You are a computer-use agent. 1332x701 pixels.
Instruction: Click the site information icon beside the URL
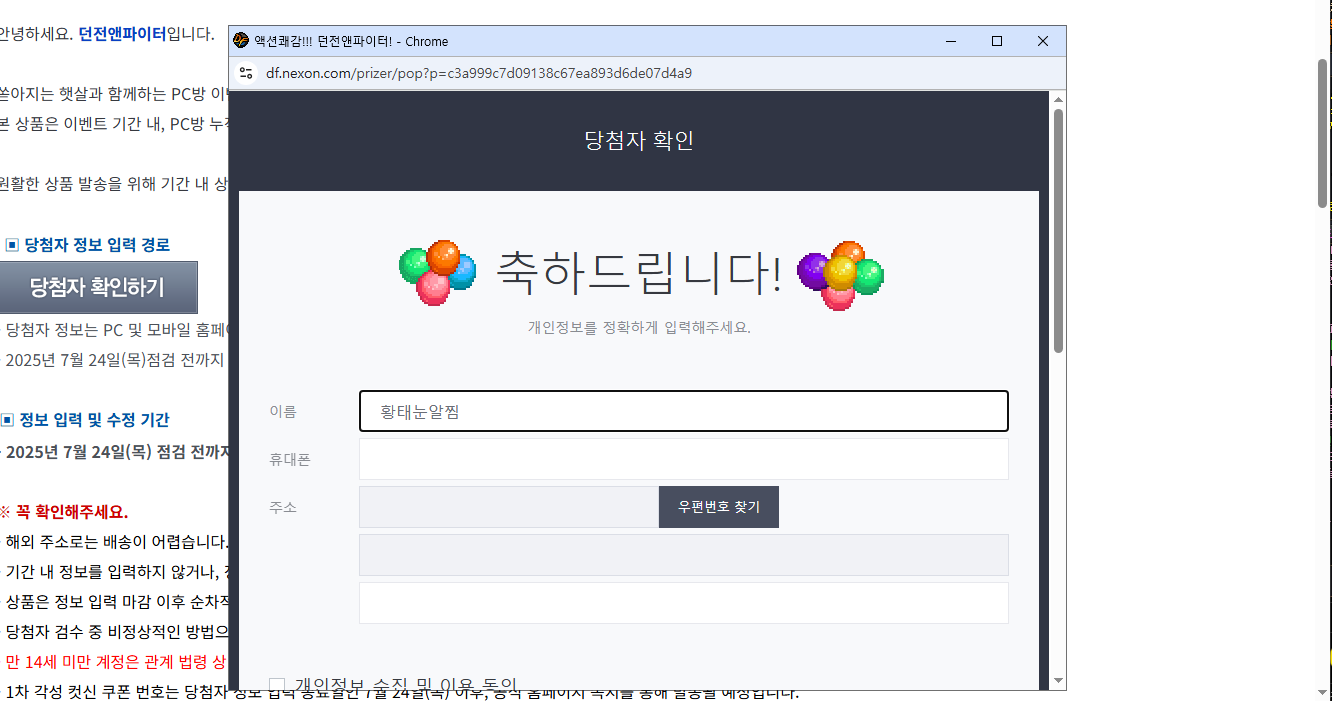(x=247, y=73)
